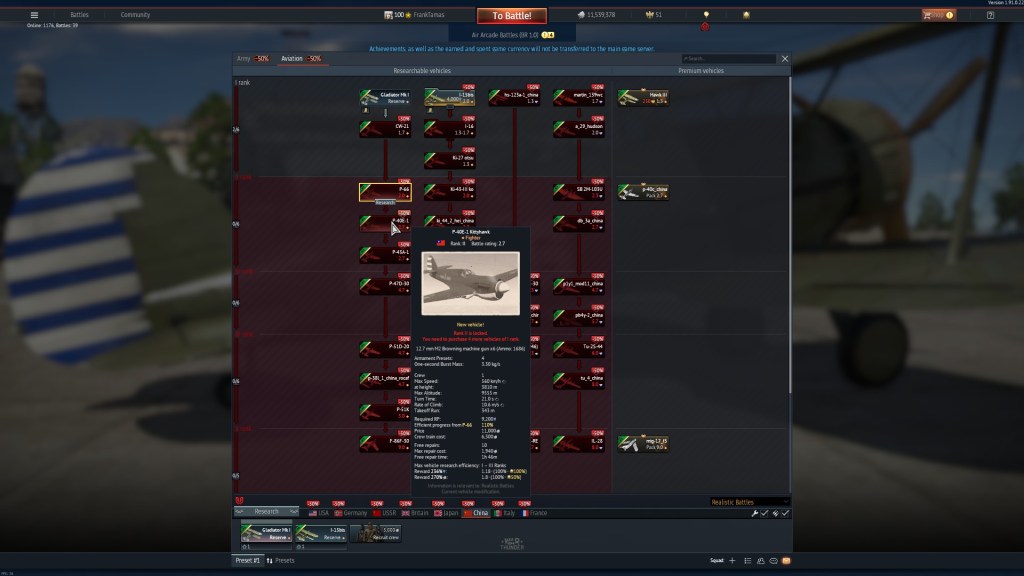Open the Shop cart icon

pyautogui.click(x=937, y=15)
